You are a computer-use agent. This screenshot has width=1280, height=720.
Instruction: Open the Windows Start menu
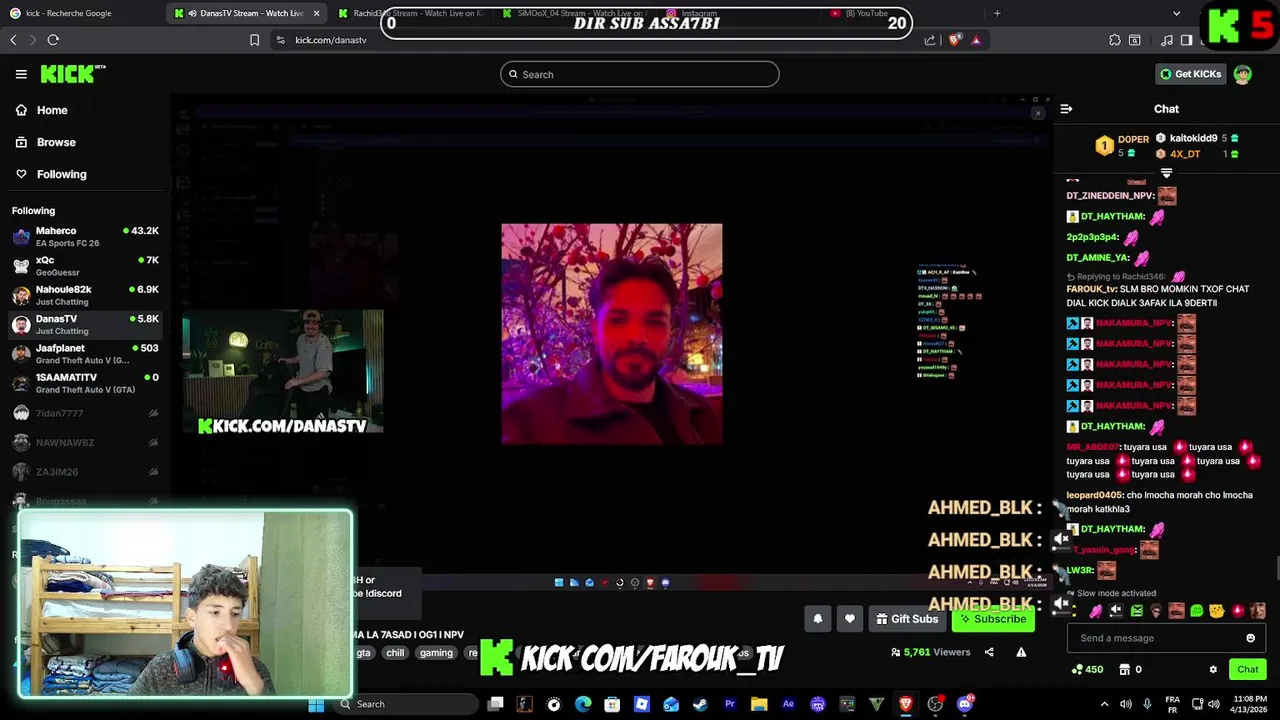pyautogui.click(x=316, y=704)
